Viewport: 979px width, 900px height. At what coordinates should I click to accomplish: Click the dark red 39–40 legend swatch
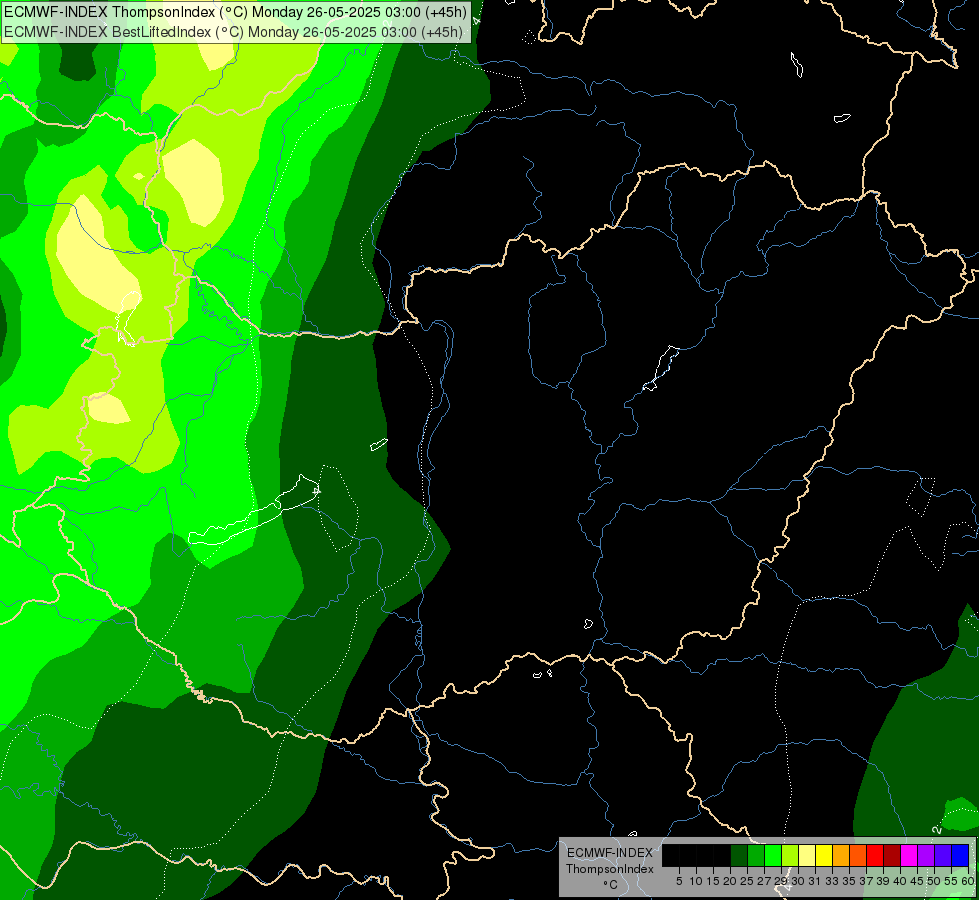point(892,855)
